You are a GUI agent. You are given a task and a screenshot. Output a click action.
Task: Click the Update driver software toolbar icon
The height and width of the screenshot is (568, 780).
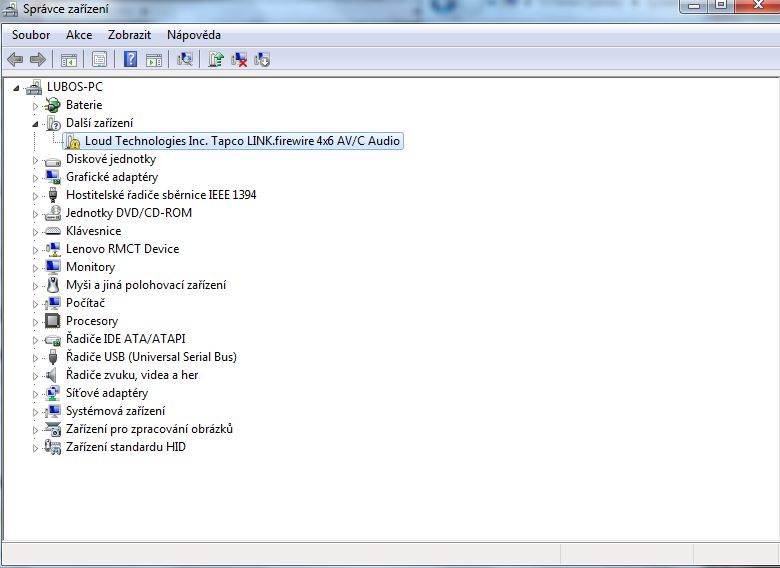pos(216,59)
